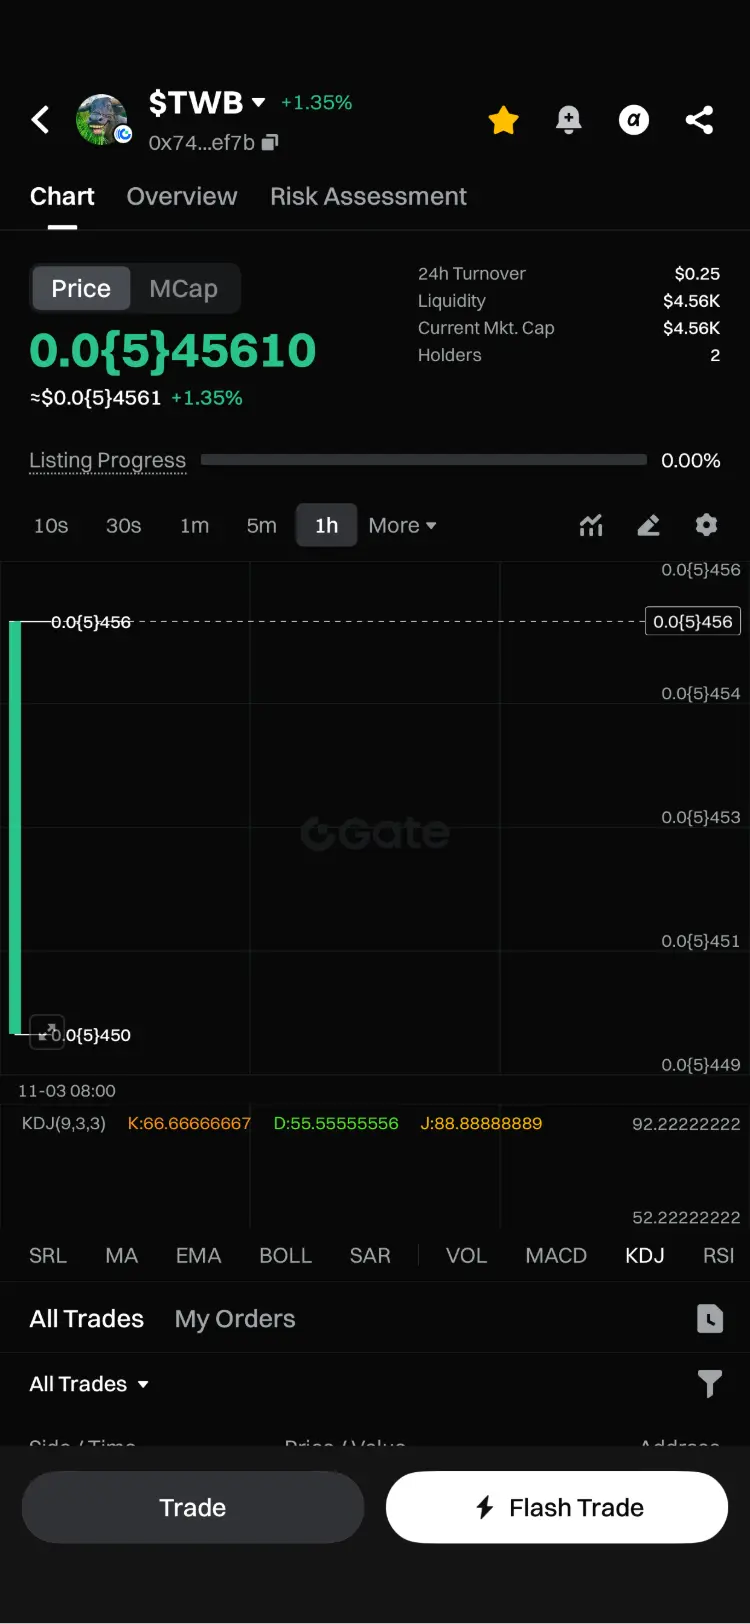The image size is (750, 1624).
Task: Show the MACD sub-indicator
Action: pyautogui.click(x=556, y=1255)
